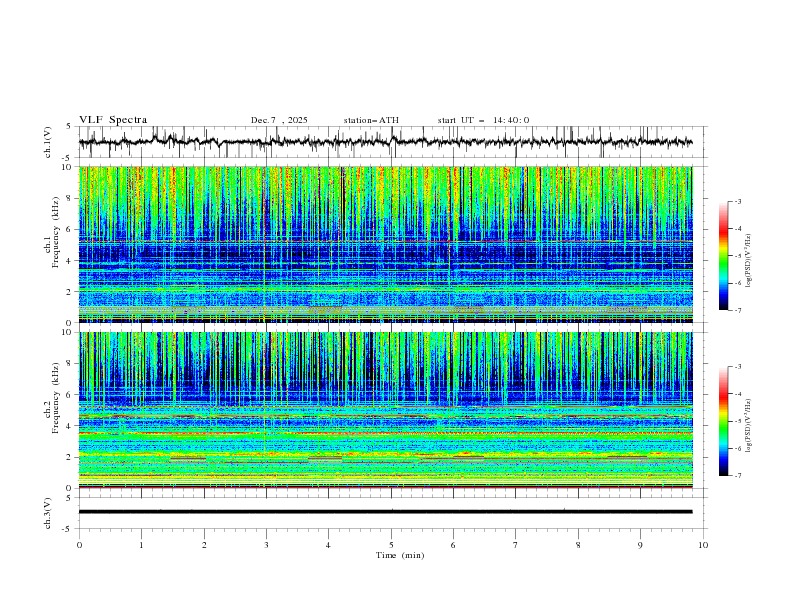Click the 'Time (min)' x-axis label
Image resolution: width=792 pixels, height=612 pixels.
coord(400,555)
